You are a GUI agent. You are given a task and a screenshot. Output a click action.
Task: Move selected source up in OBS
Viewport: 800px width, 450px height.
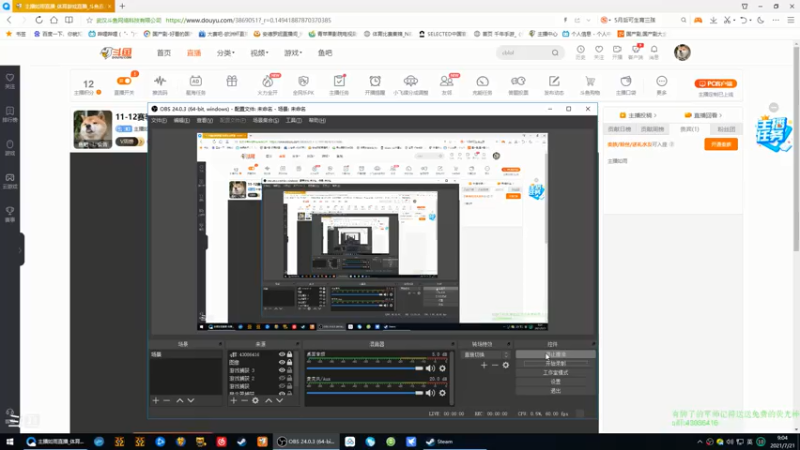click(x=268, y=401)
